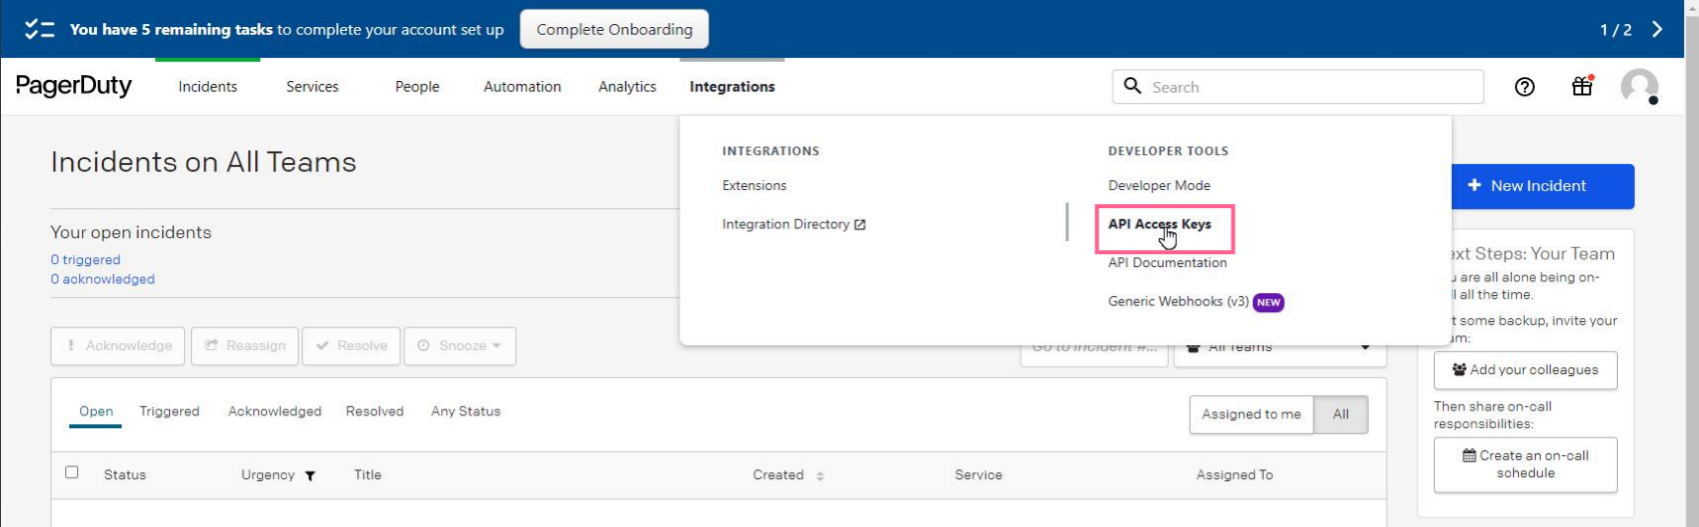This screenshot has height=527, width=1699.
Task: Open the gift what's new icon
Action: coord(1582,86)
